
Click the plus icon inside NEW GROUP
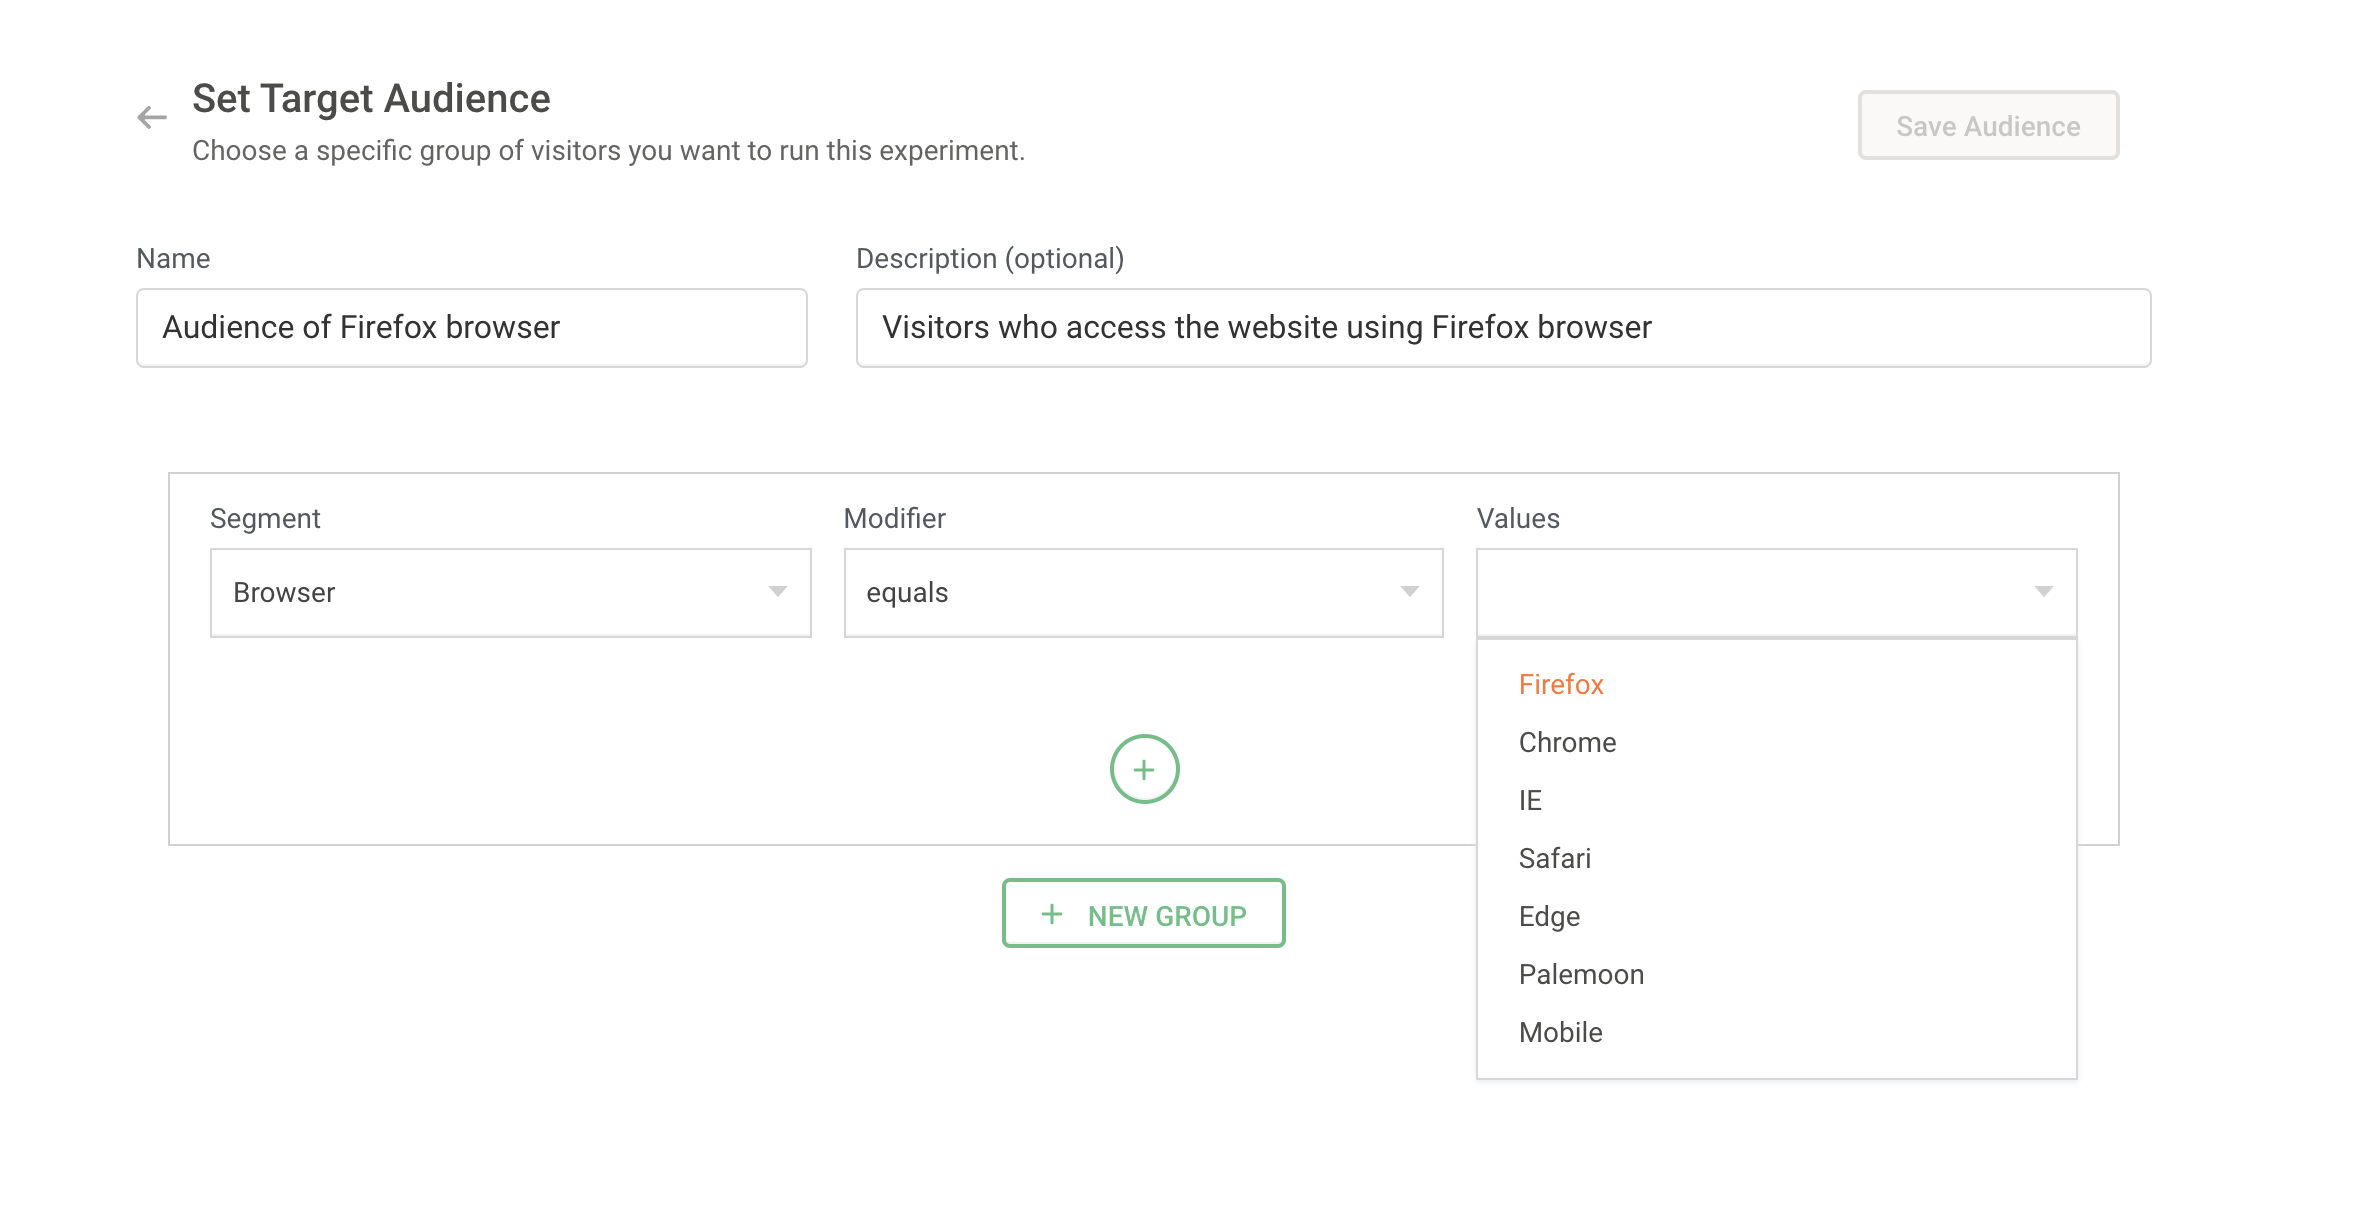[x=1051, y=914]
